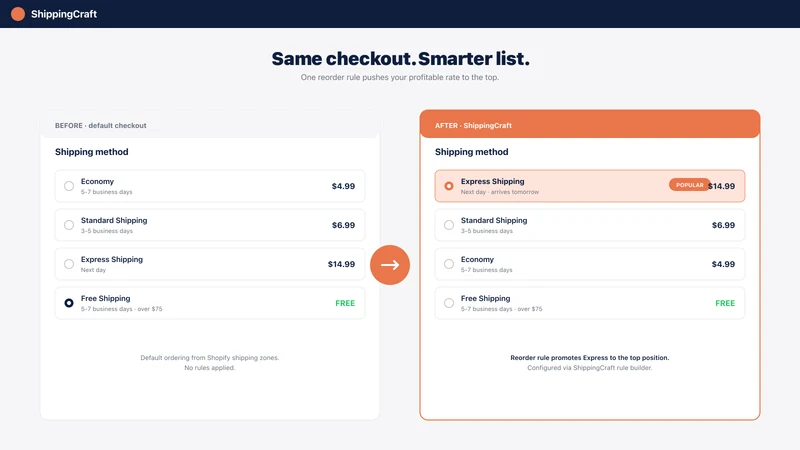Click the ShippingCraft brand name in header
800x450 pixels.
64,14
